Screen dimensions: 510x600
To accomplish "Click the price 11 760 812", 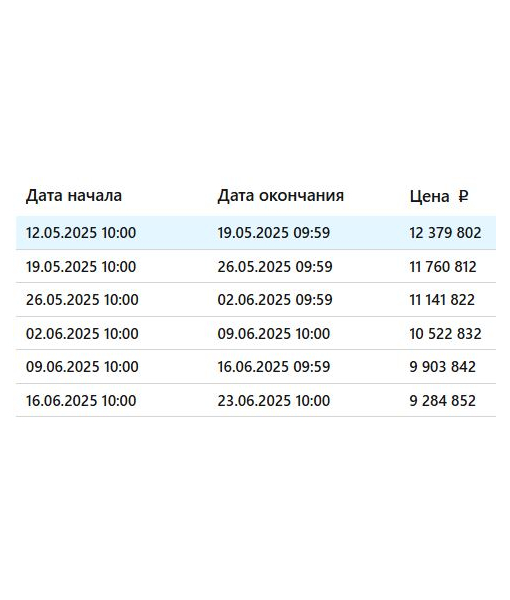I will coord(443,267).
